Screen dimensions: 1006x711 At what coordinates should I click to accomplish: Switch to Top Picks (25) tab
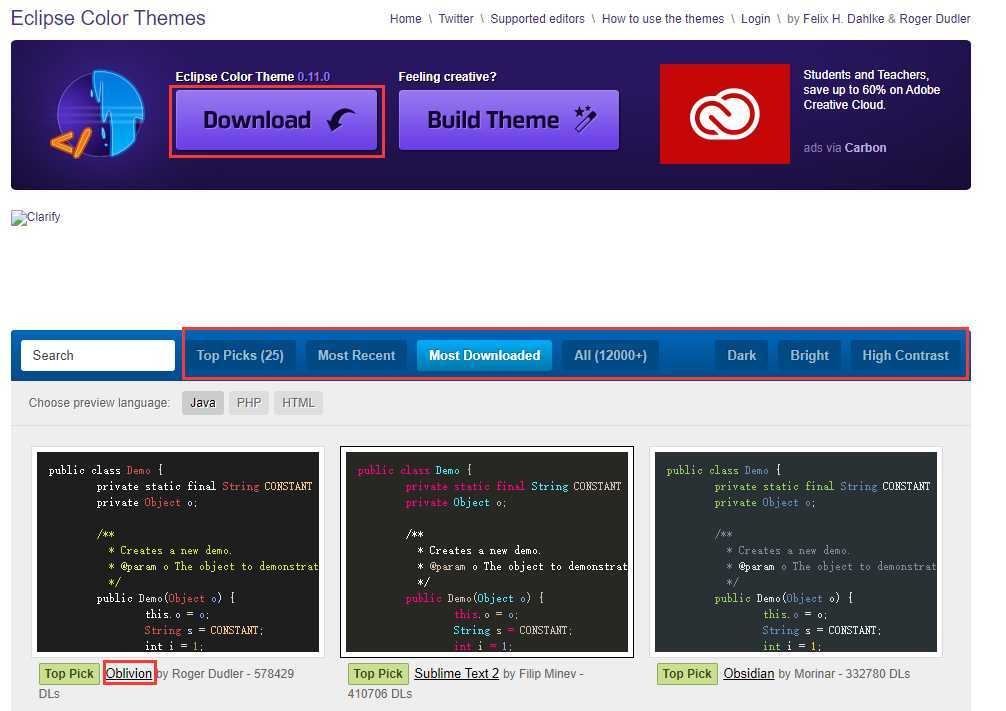coord(240,356)
